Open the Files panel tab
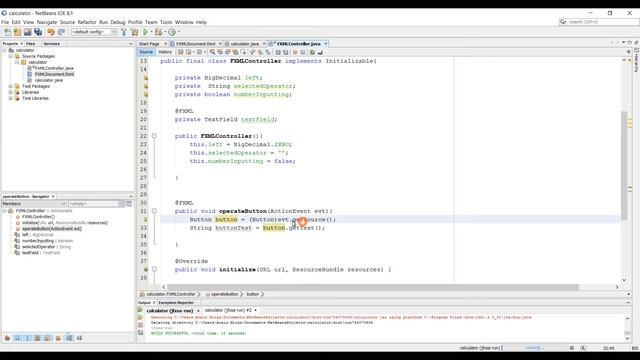Viewport: 640px width, 360px height. click(x=31, y=44)
